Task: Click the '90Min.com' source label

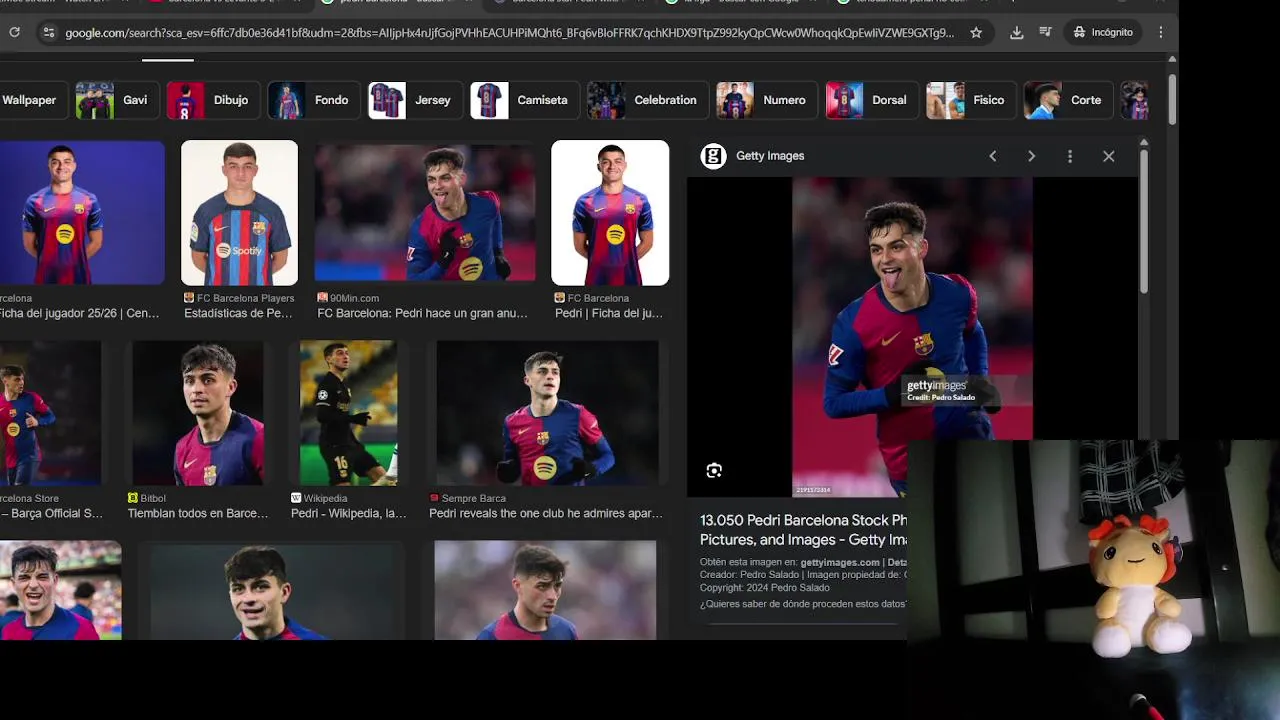Action: tap(354, 298)
